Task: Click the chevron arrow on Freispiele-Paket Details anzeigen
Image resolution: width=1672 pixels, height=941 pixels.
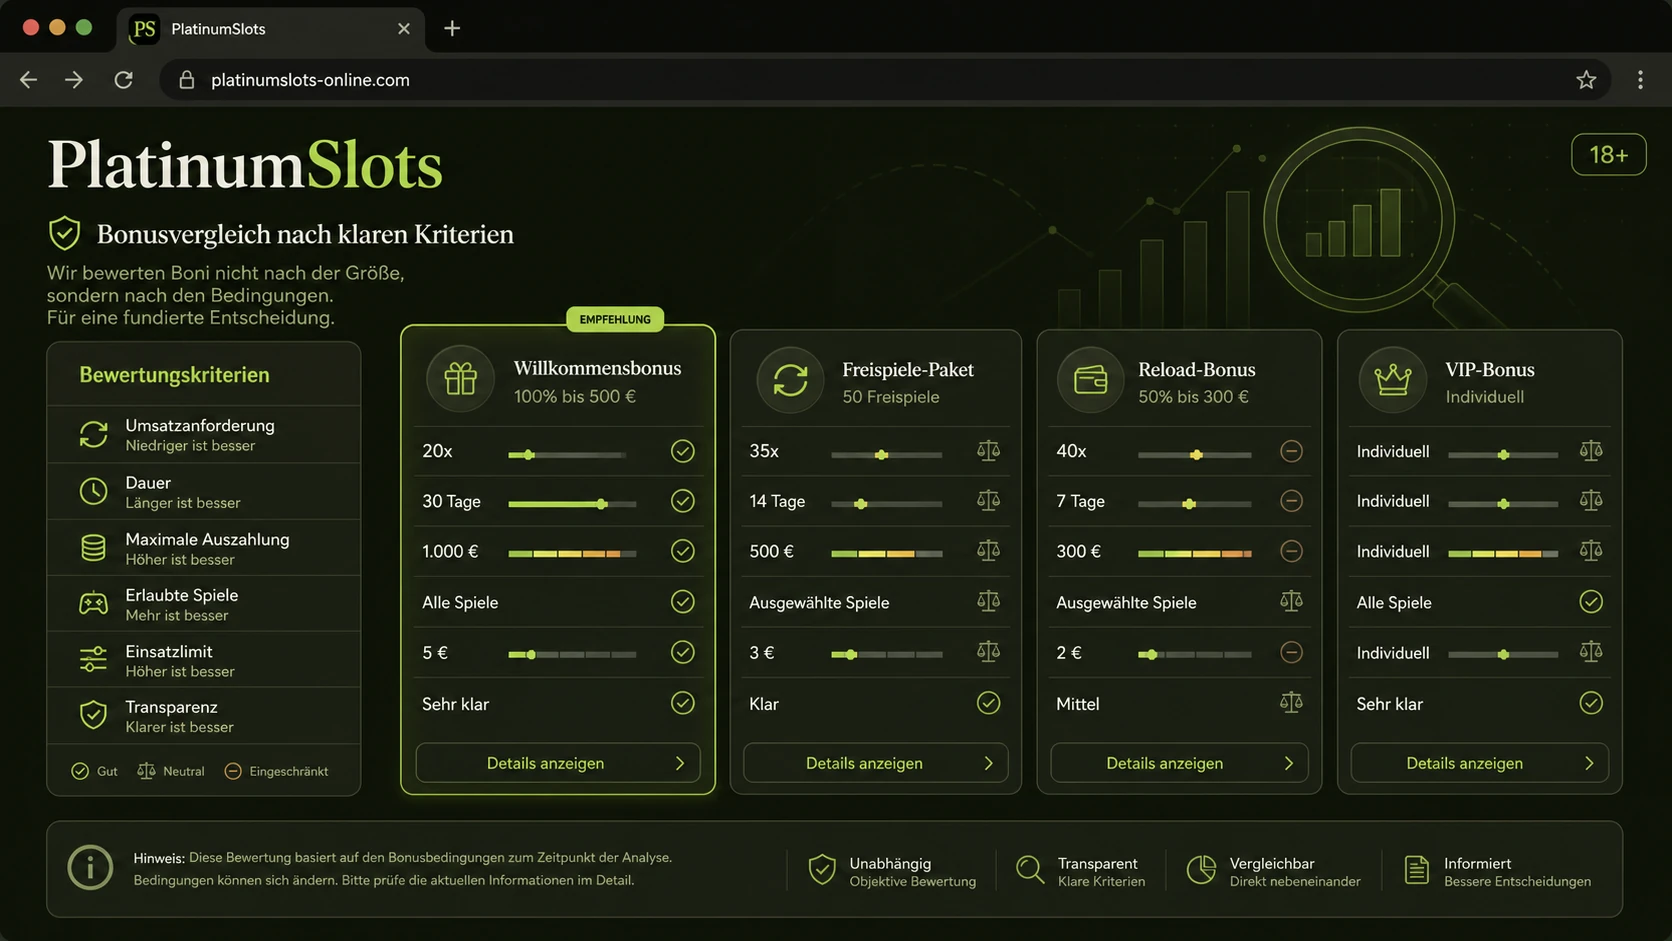Action: (988, 763)
